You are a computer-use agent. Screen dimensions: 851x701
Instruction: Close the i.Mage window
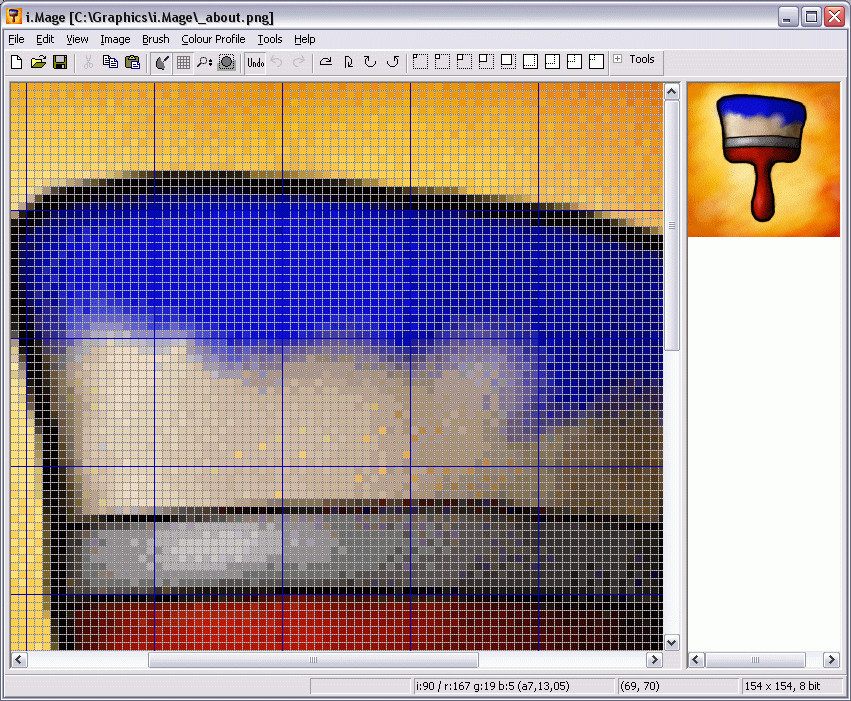click(835, 17)
